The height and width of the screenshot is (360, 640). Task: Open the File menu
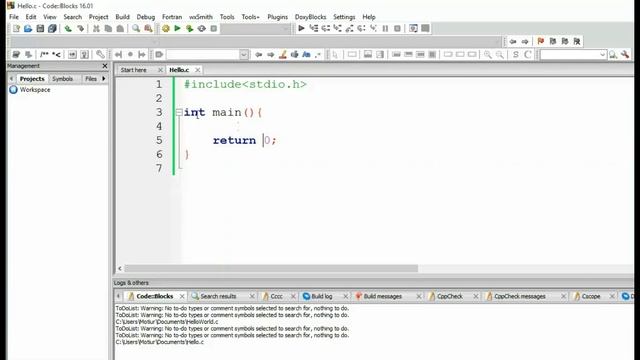(14, 17)
